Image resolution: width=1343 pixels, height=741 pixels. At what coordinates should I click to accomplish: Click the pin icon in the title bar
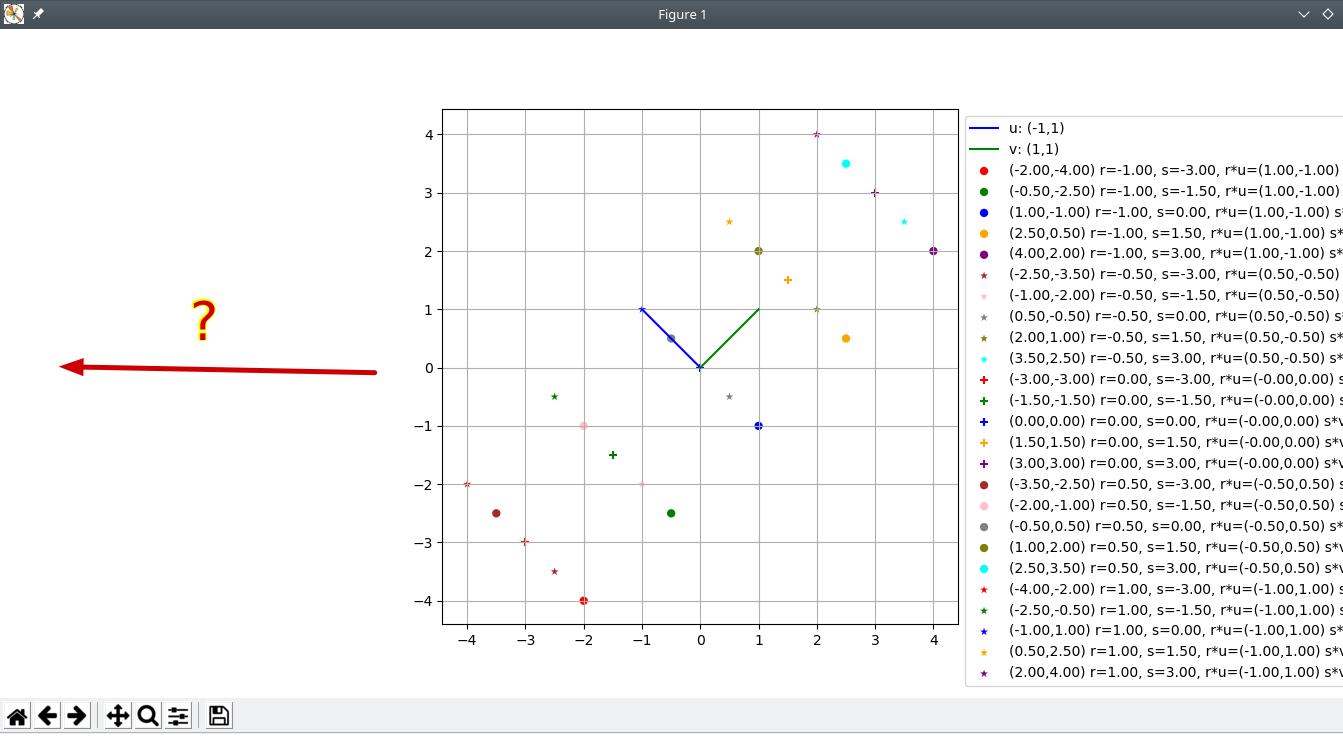(x=38, y=14)
